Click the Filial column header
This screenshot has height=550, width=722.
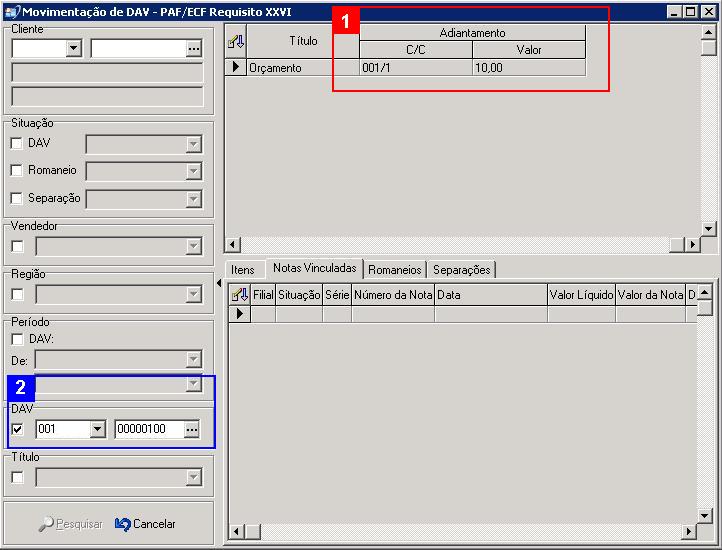pyautogui.click(x=263, y=295)
